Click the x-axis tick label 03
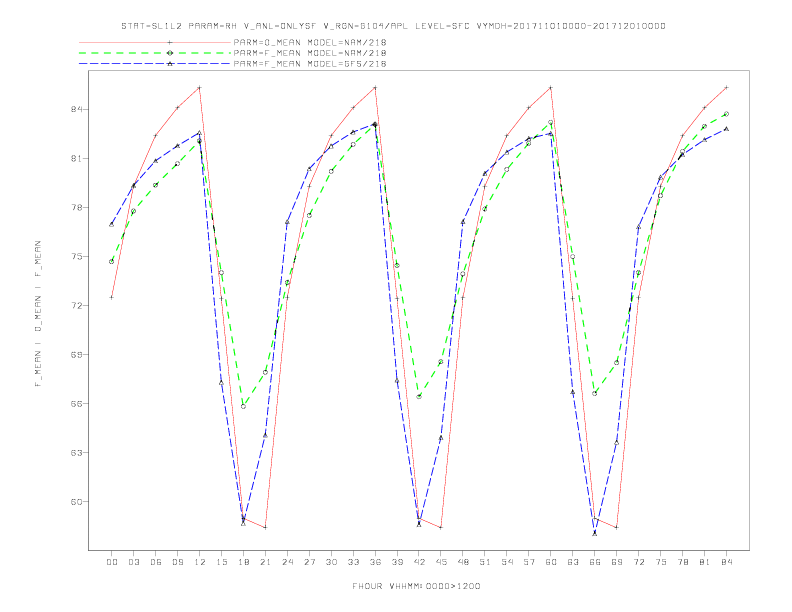This screenshot has width=792, height=612. (133, 562)
